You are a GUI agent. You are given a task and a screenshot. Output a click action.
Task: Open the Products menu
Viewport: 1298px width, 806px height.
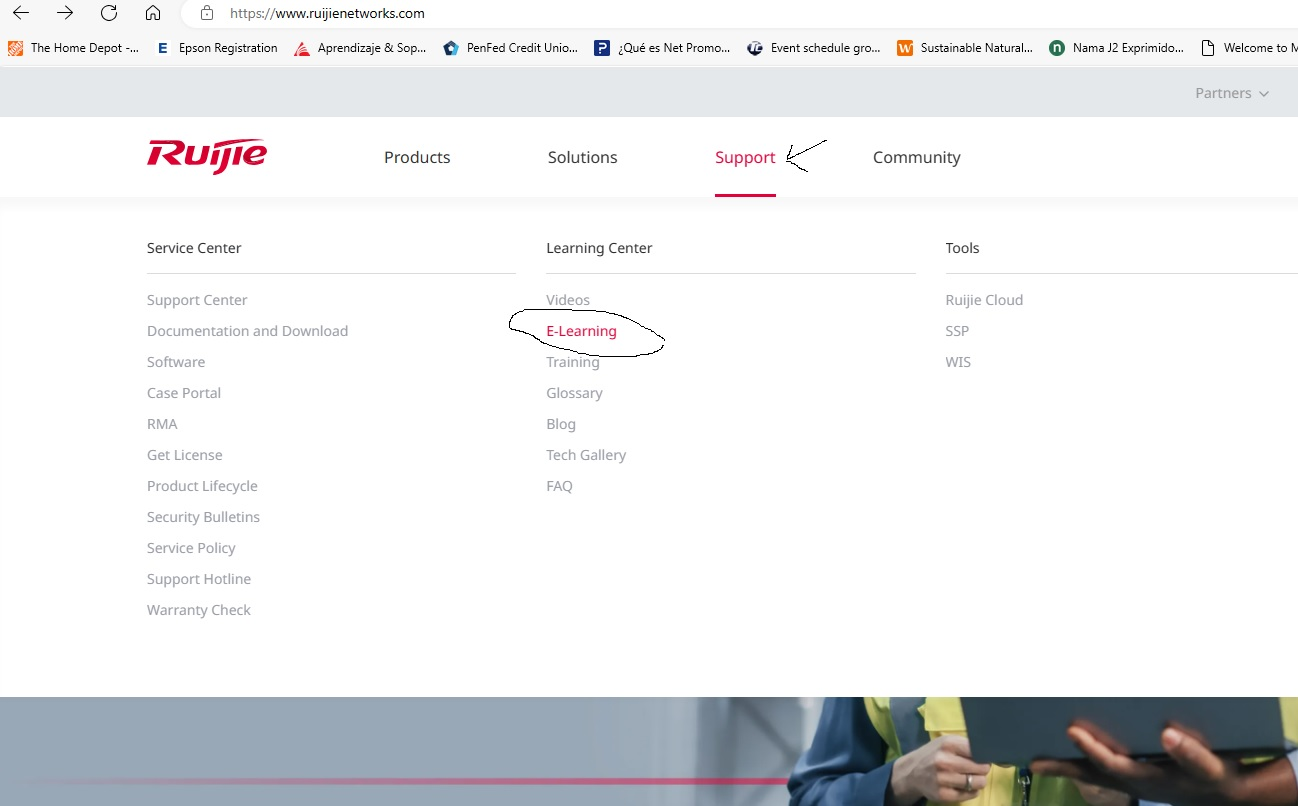tap(417, 157)
